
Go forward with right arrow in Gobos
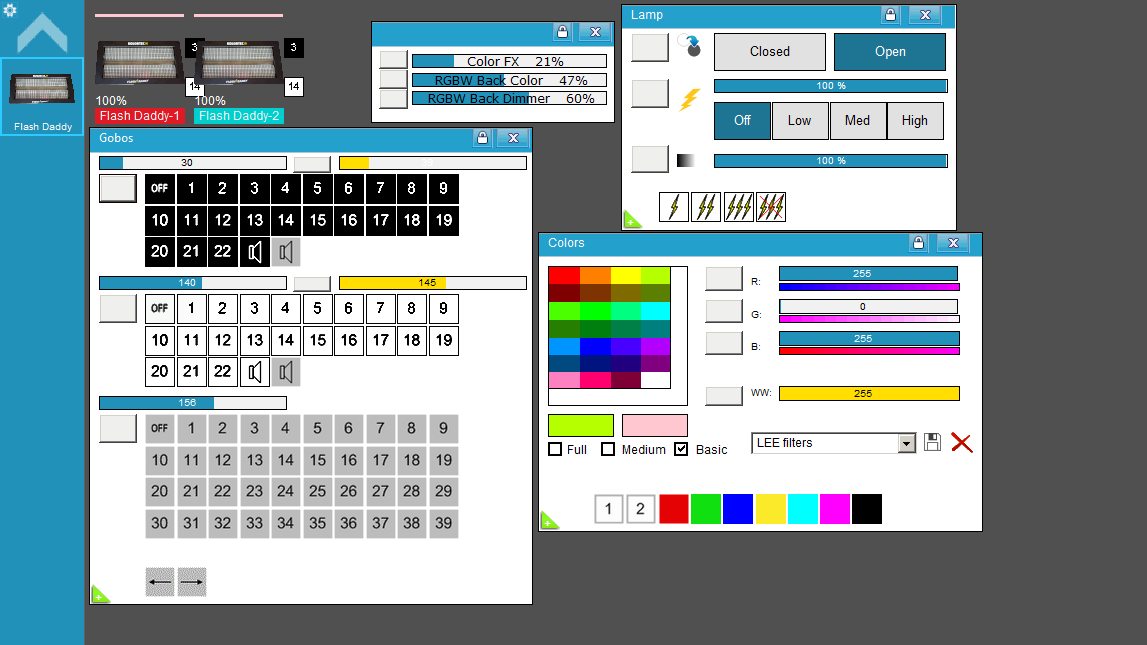[192, 582]
